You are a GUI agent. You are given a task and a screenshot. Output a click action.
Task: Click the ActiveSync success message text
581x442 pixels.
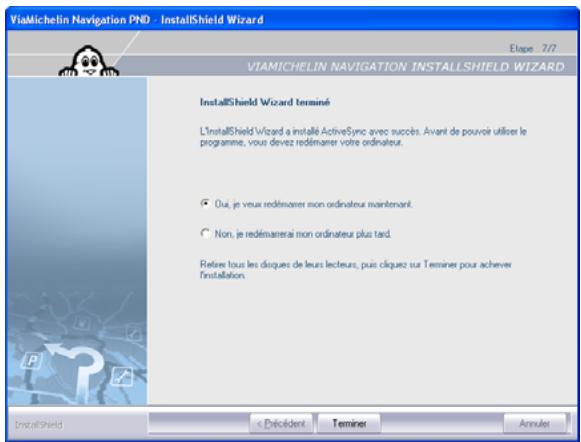pos(363,137)
